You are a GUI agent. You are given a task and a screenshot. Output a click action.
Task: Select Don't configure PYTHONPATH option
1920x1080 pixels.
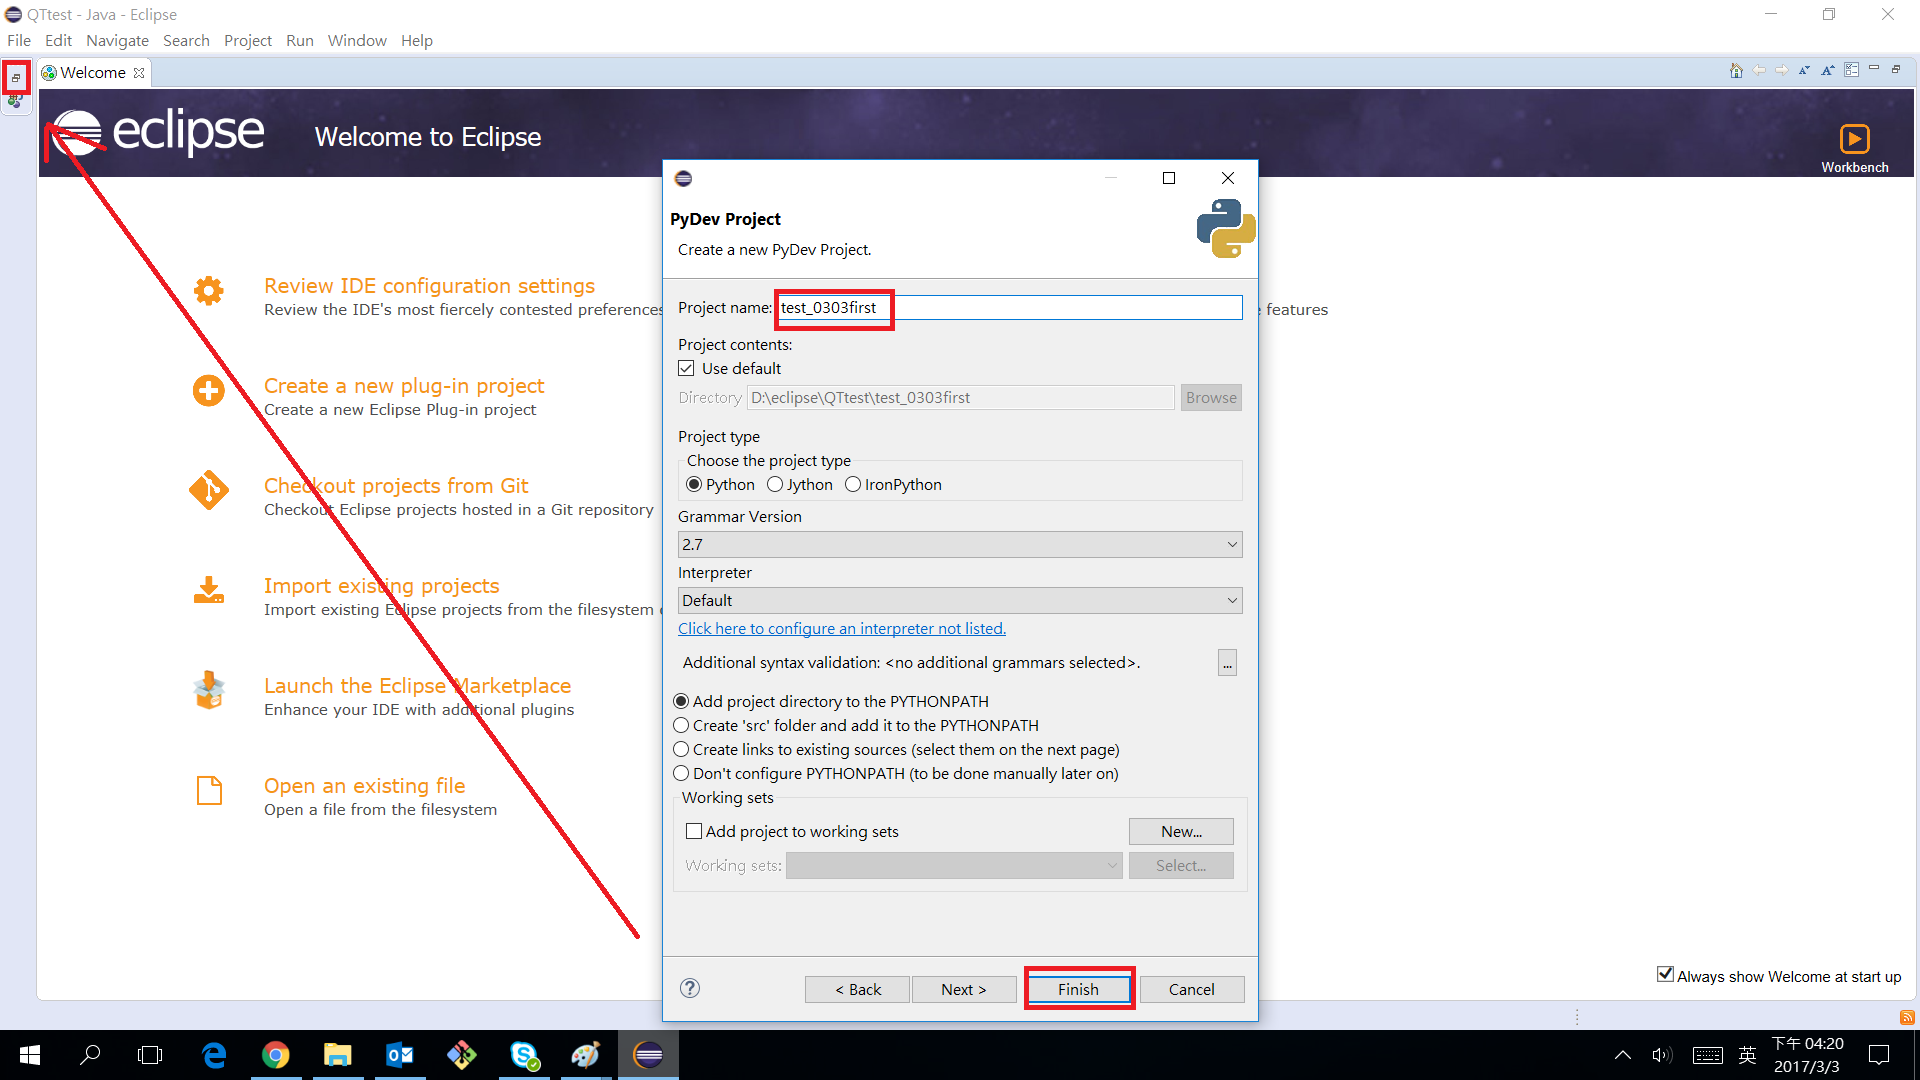pos(682,773)
